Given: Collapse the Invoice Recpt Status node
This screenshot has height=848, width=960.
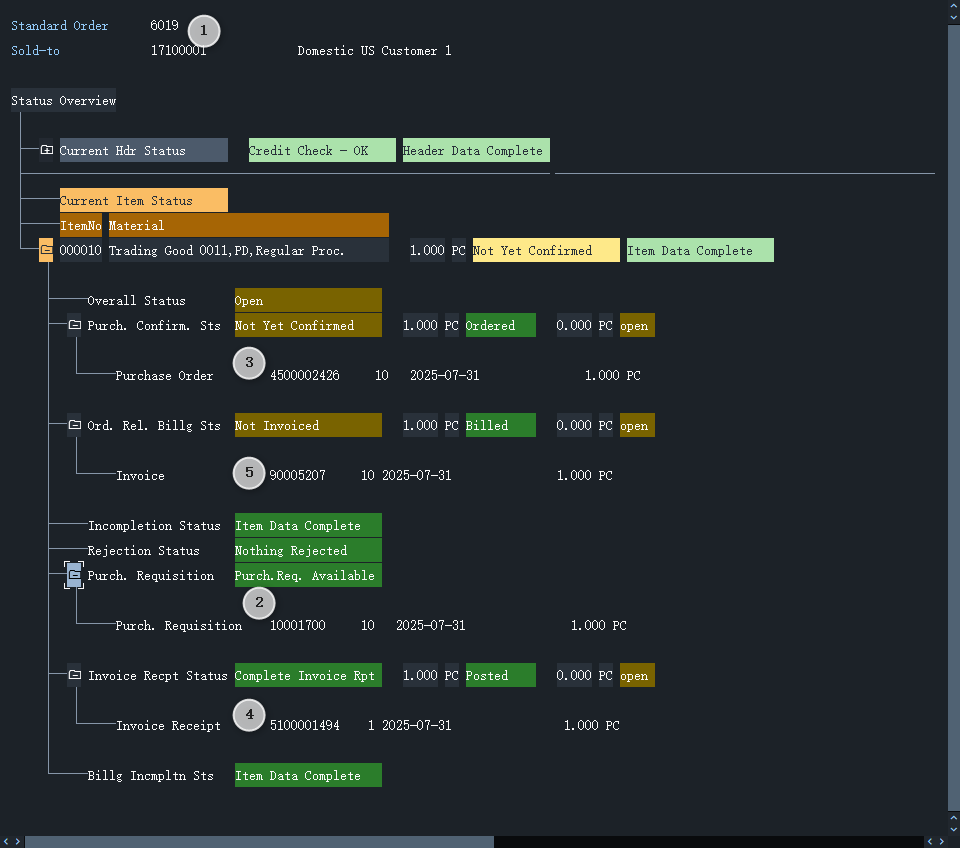Looking at the screenshot, I should tap(74, 675).
